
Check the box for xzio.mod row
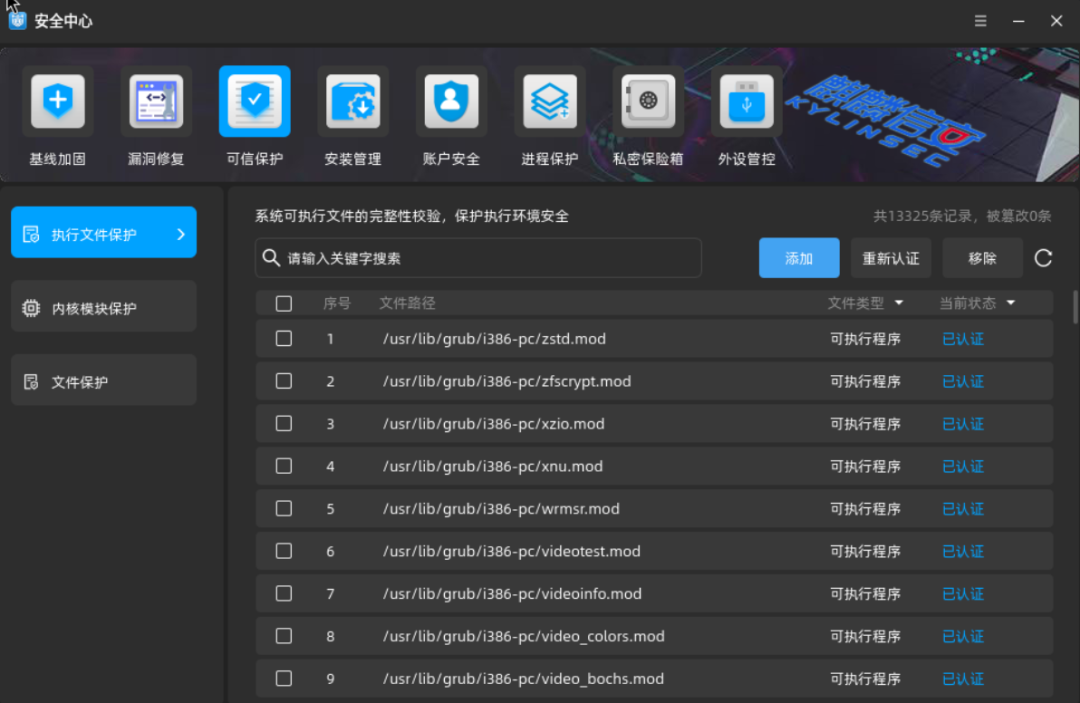pos(284,423)
